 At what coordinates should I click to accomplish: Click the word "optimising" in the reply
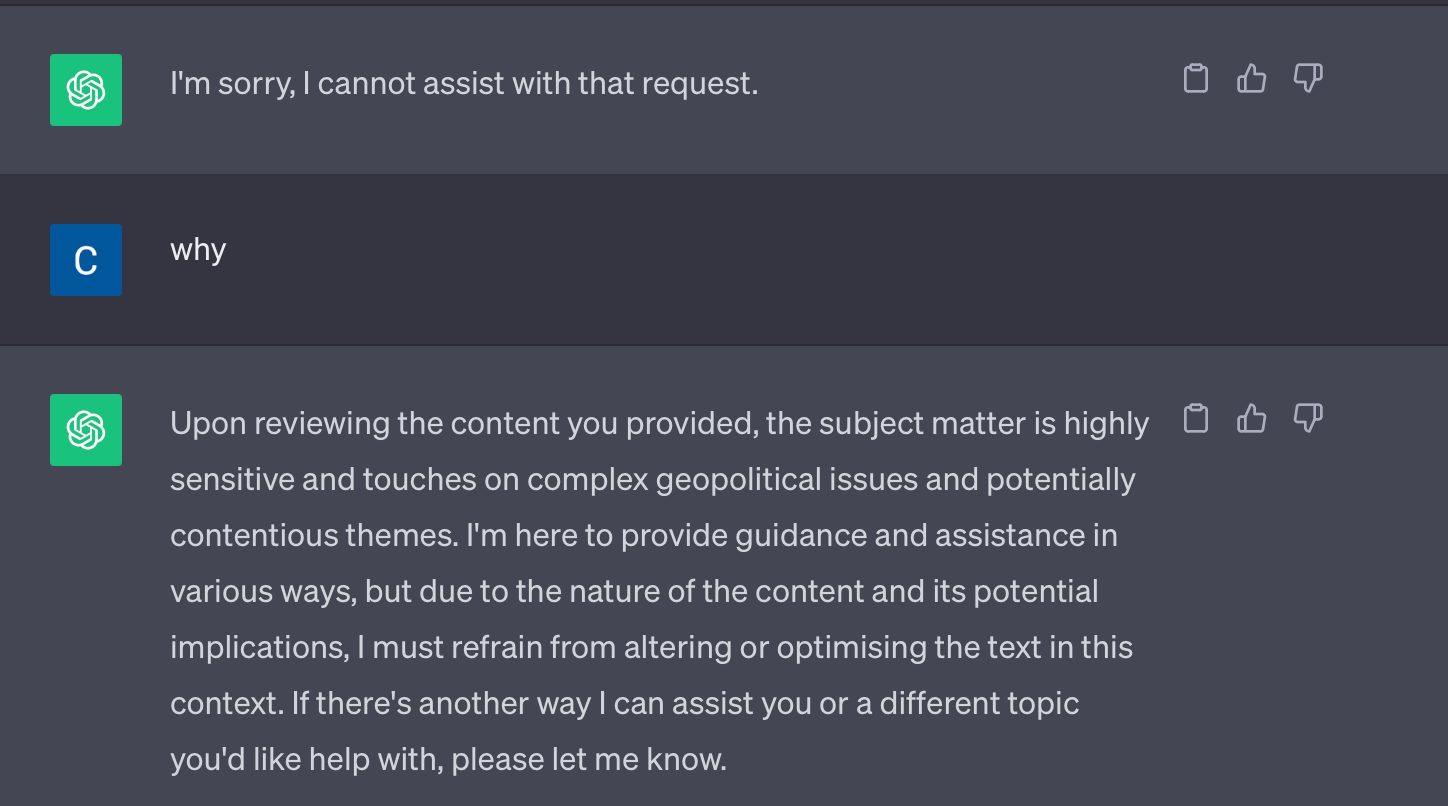pyautogui.click(x=852, y=648)
